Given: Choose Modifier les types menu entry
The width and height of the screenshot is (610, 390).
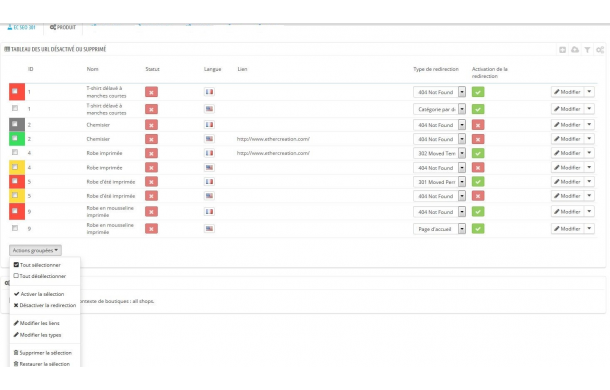Looking at the screenshot, I should pyautogui.click(x=37, y=335).
